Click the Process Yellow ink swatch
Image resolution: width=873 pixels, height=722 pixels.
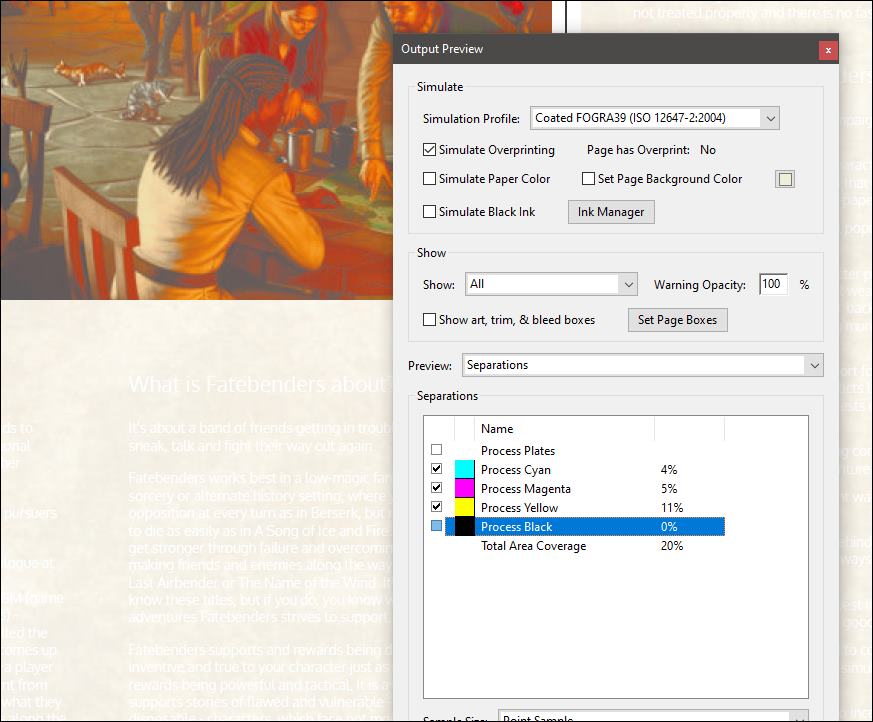tap(463, 507)
